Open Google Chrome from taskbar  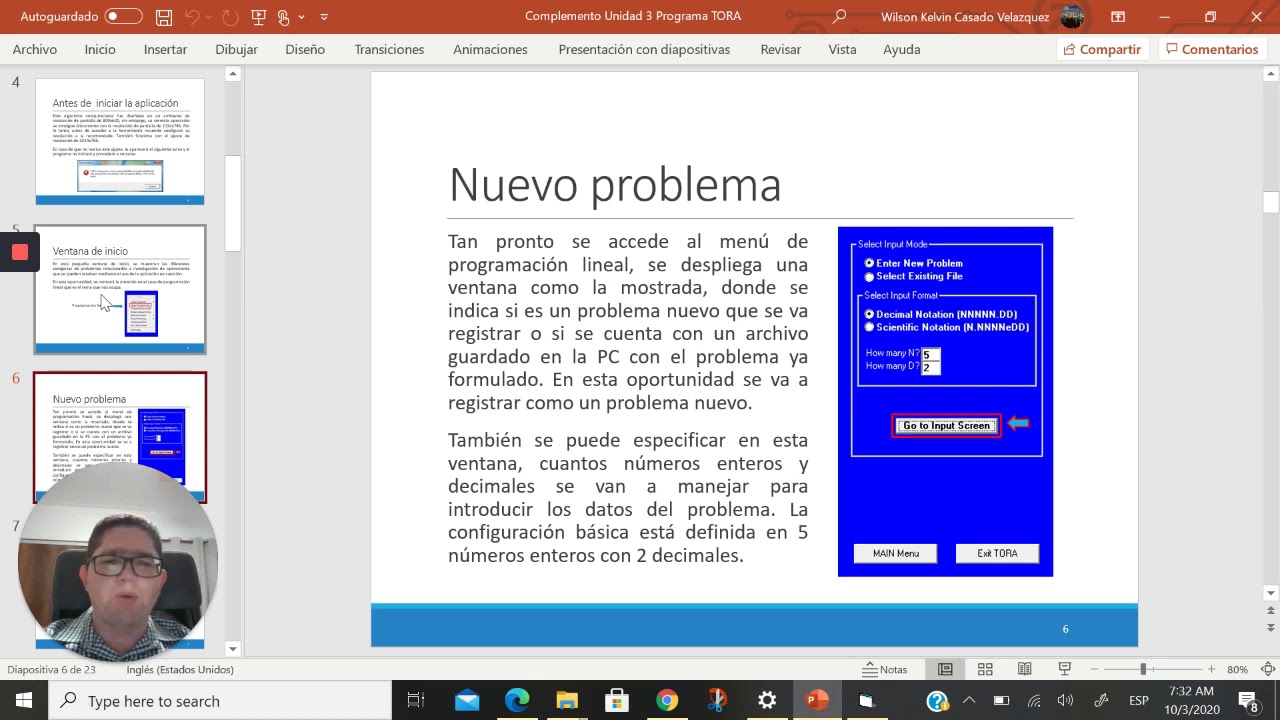tap(667, 700)
